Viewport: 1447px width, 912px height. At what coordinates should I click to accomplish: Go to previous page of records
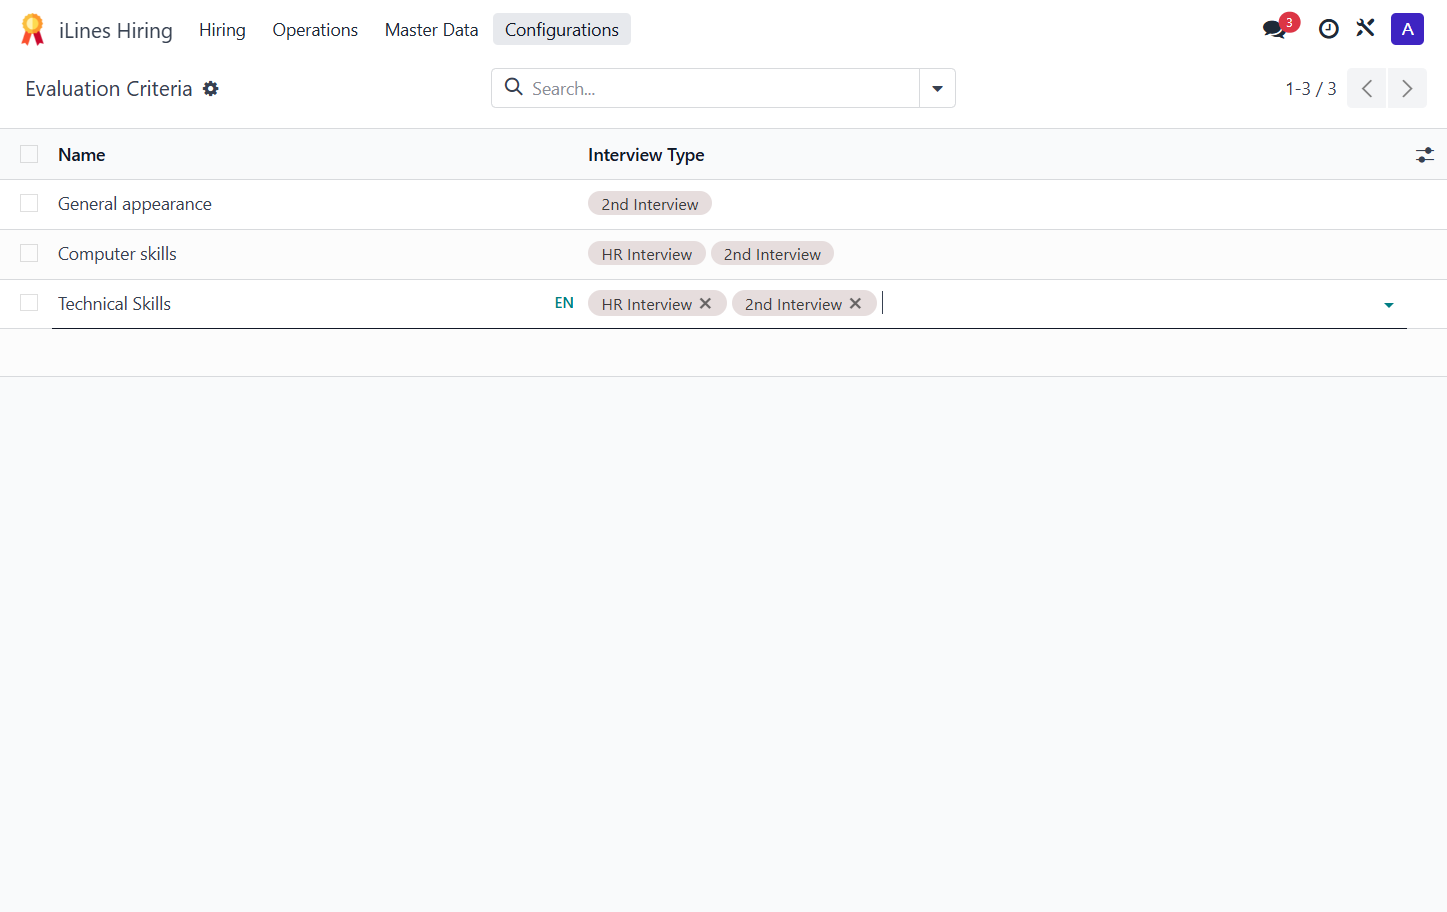click(x=1367, y=88)
